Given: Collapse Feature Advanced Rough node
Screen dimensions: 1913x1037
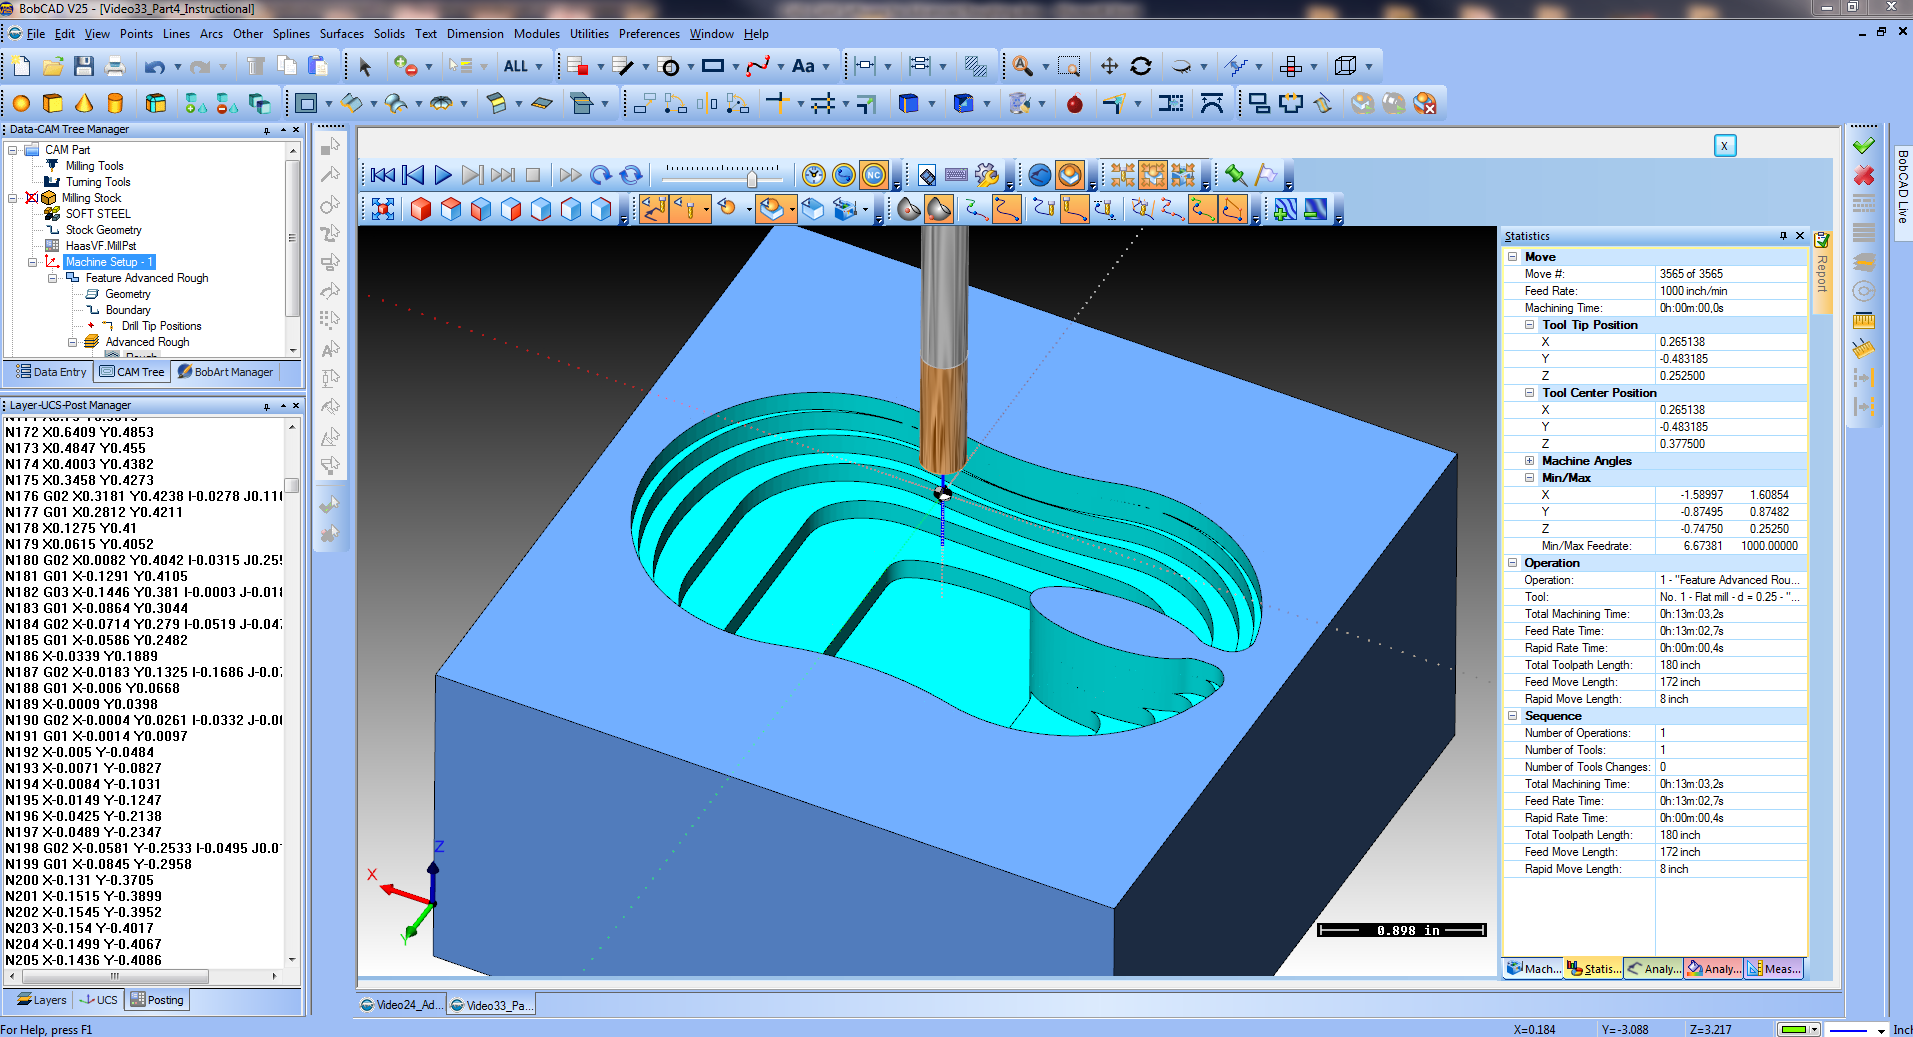Looking at the screenshot, I should pyautogui.click(x=53, y=278).
